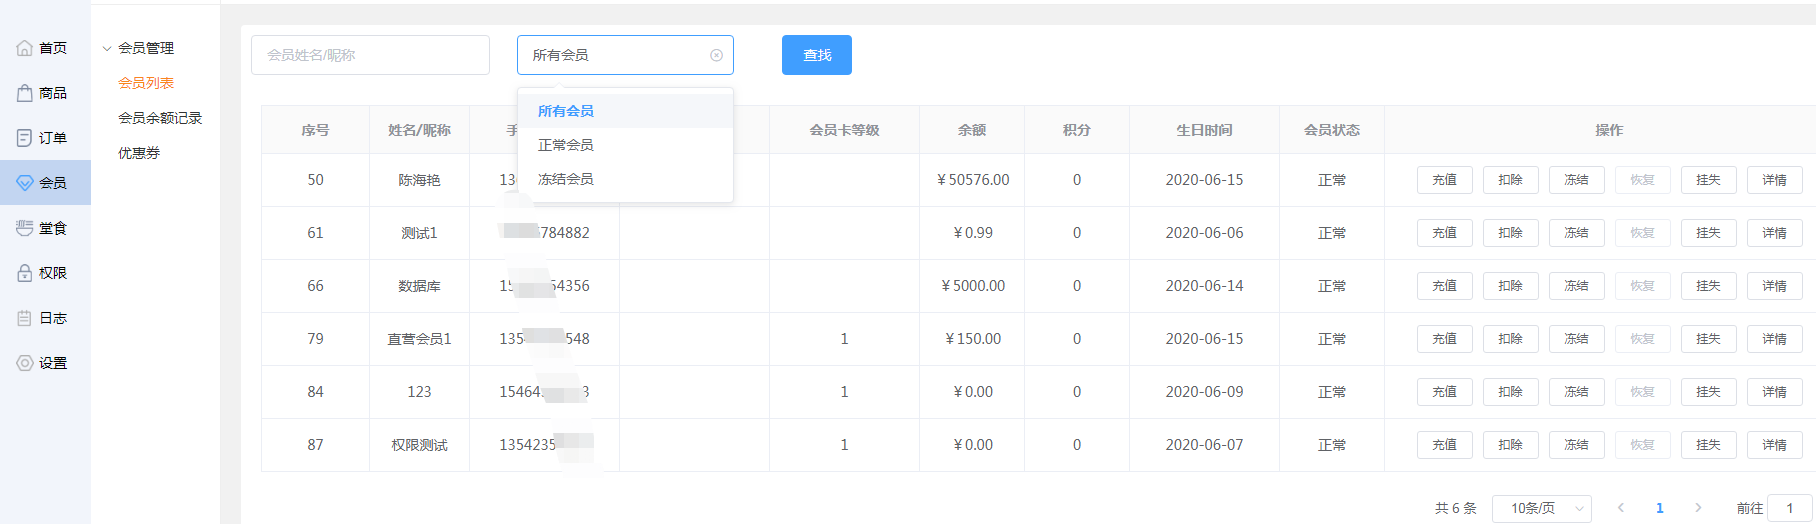Collapse the 会员管理 menu group
Image resolution: width=1816 pixels, height=524 pixels.
pos(107,48)
